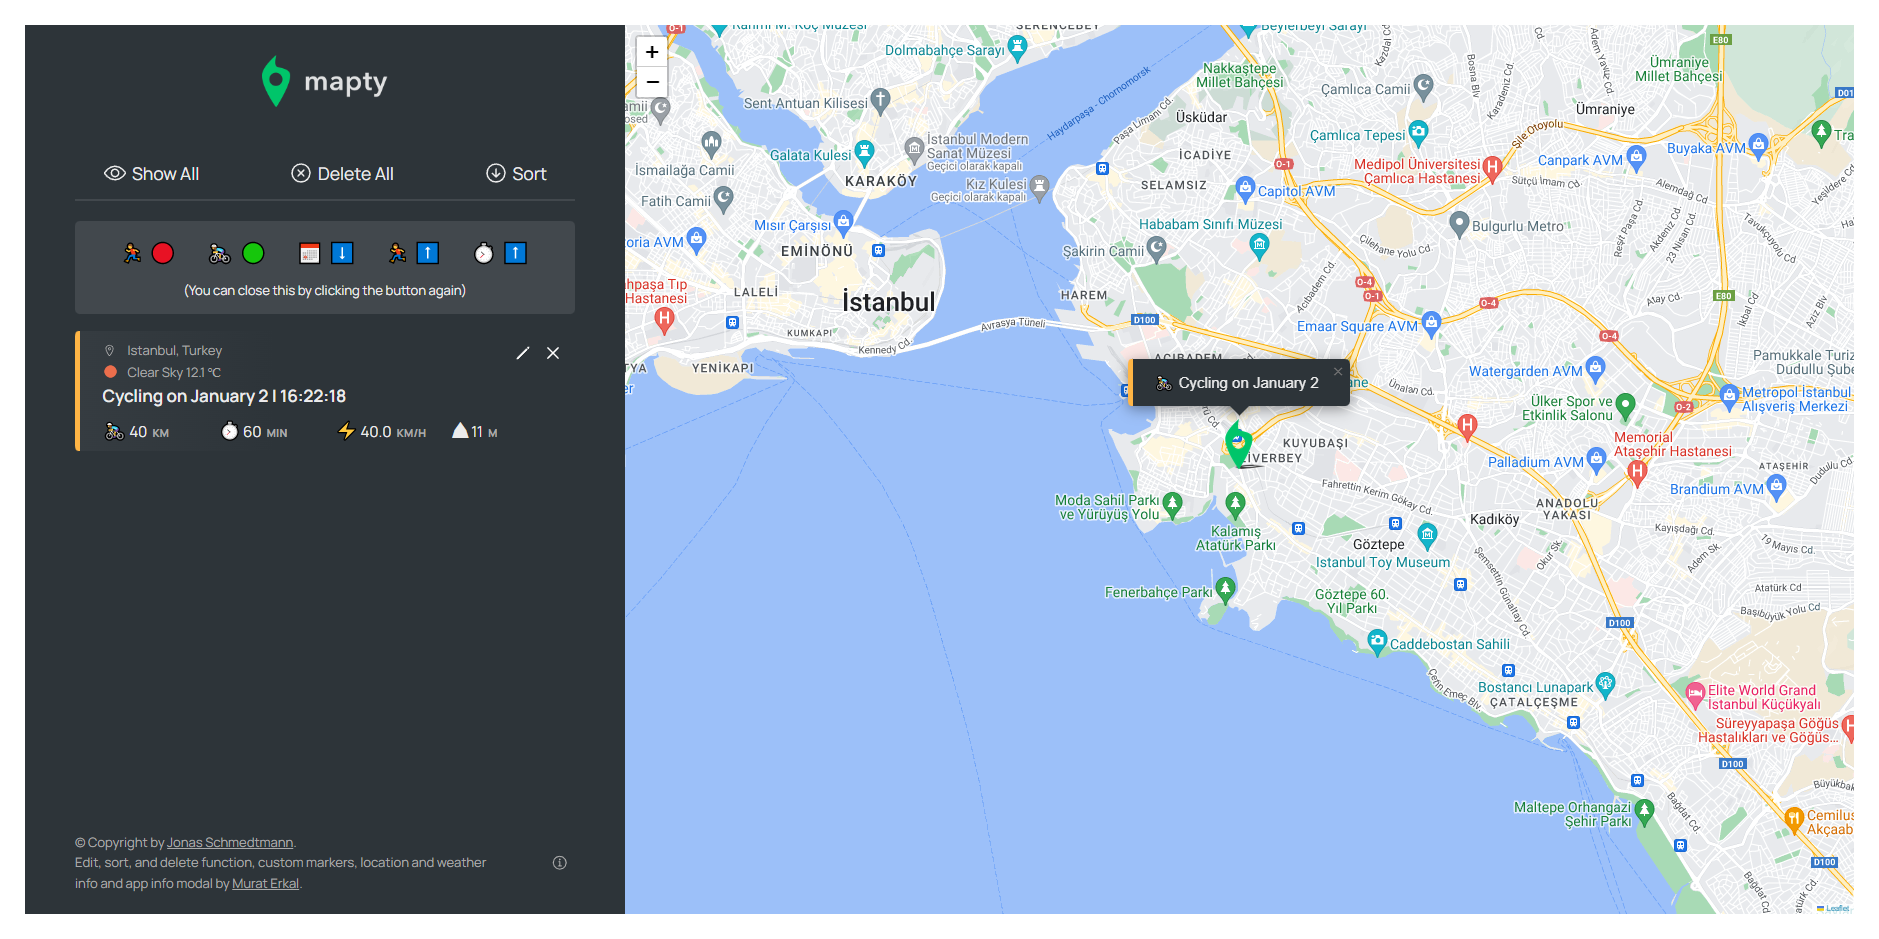
Task: Click the distance sort up-arrow
Action: click(x=427, y=253)
